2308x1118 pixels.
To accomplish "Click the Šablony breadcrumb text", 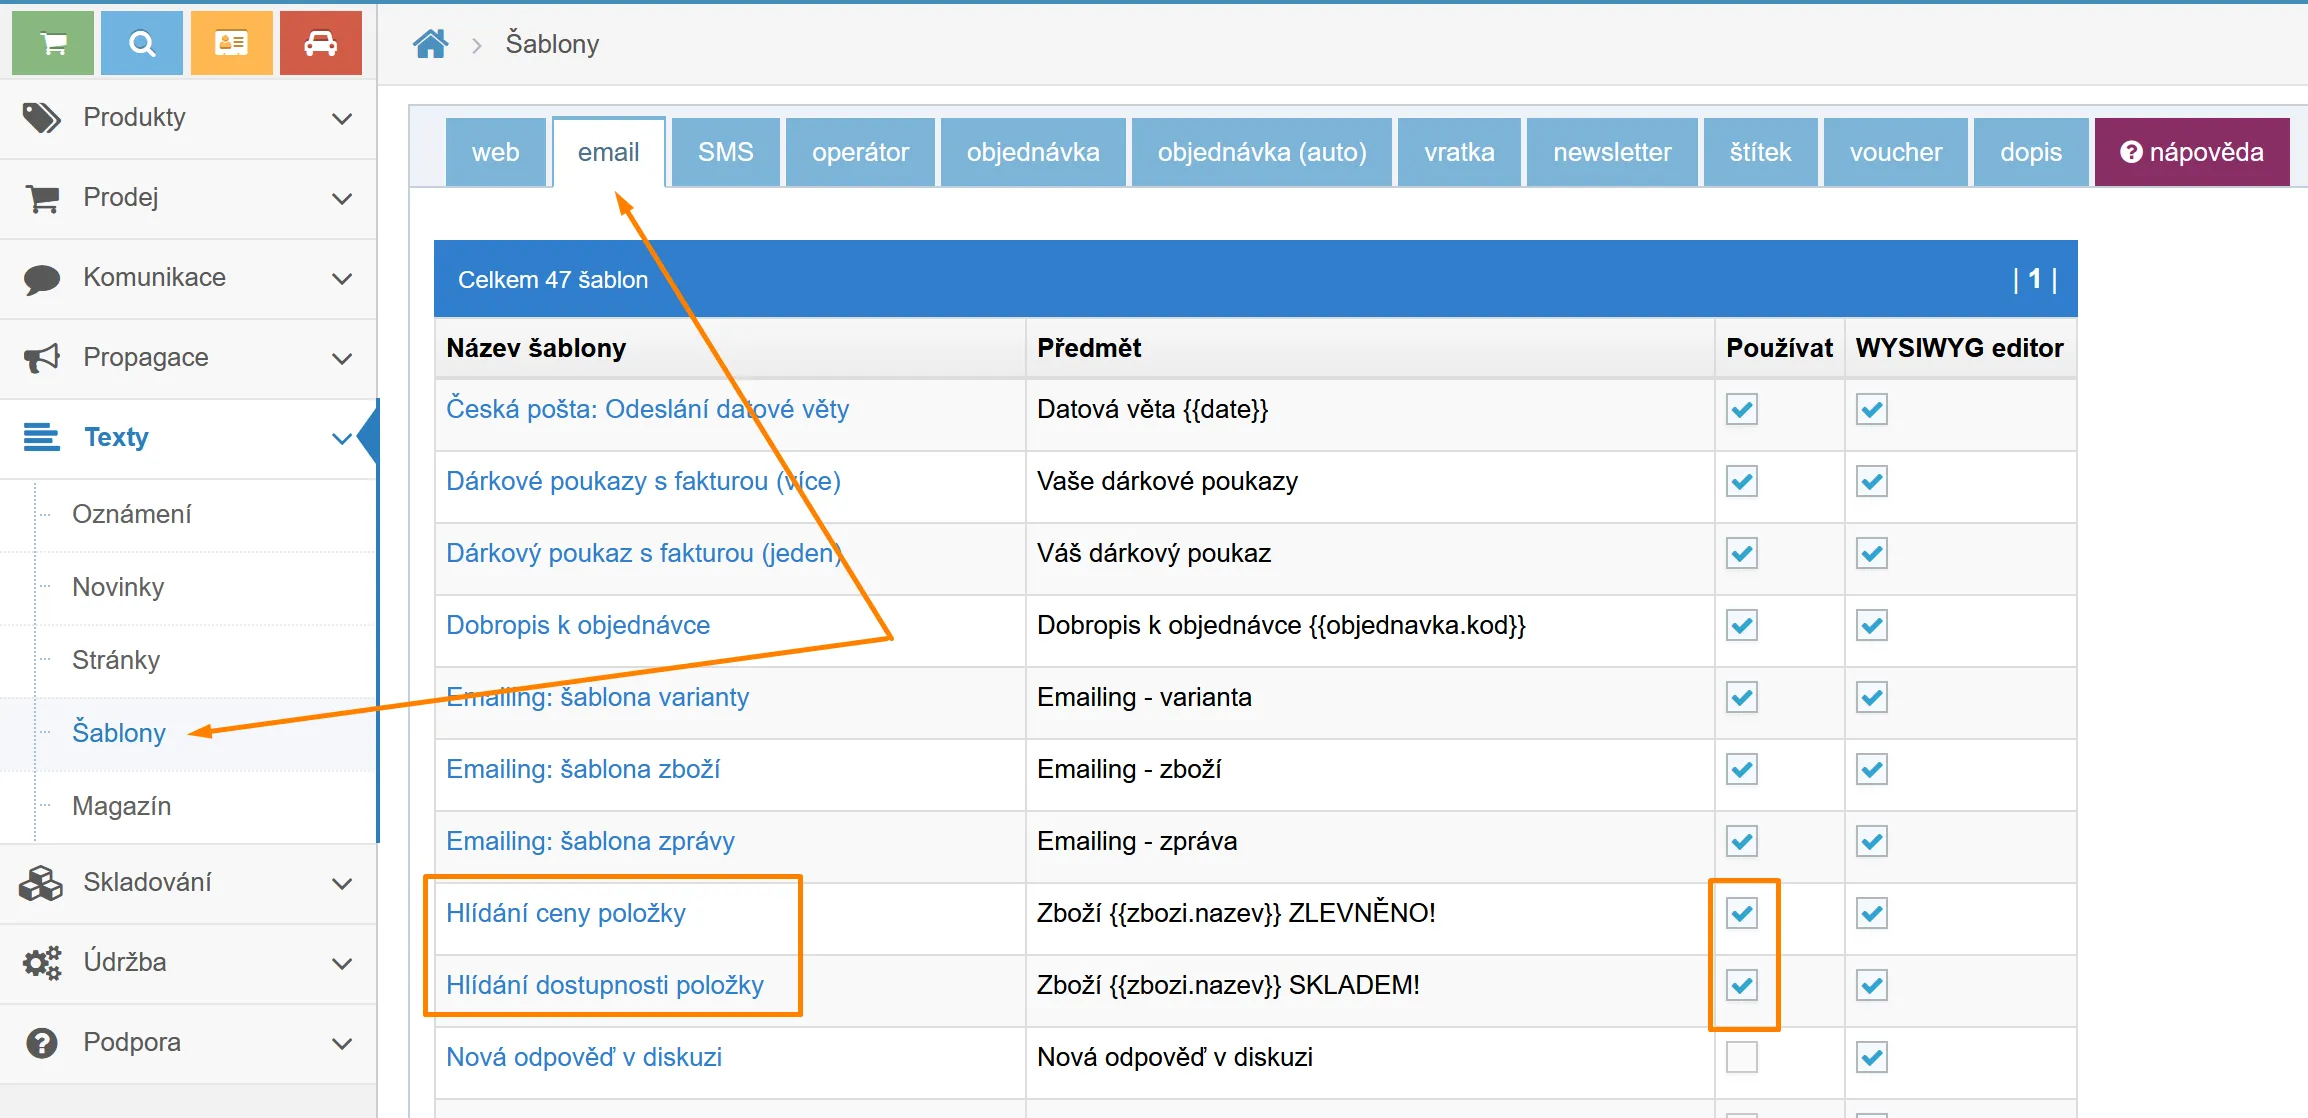I will (552, 44).
